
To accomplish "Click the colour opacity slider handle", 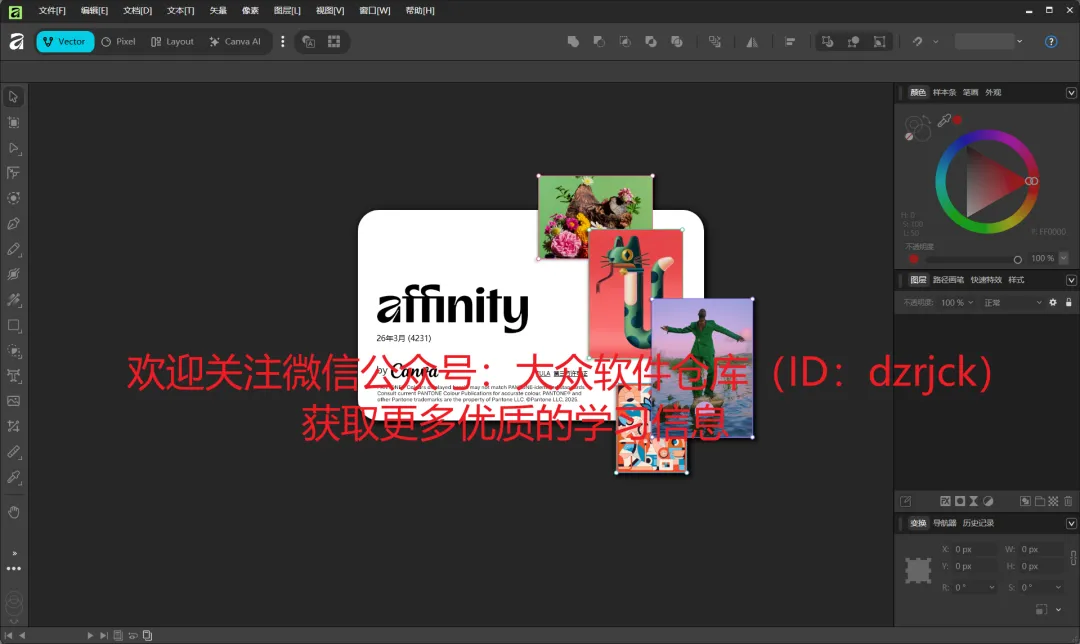I will [1017, 260].
